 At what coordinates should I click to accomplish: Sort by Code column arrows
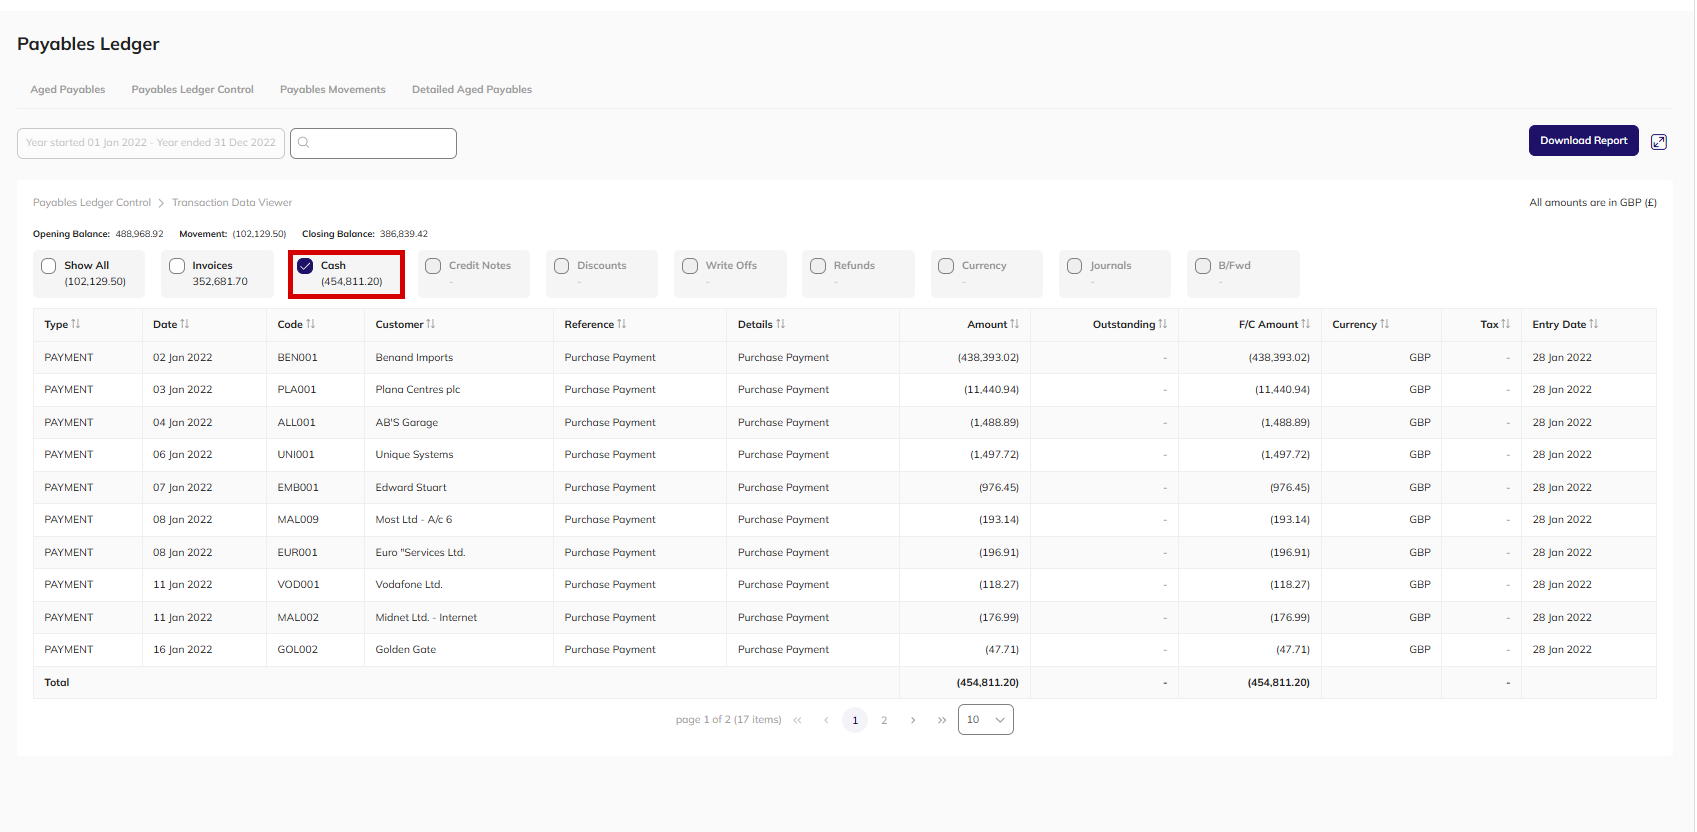click(x=311, y=324)
